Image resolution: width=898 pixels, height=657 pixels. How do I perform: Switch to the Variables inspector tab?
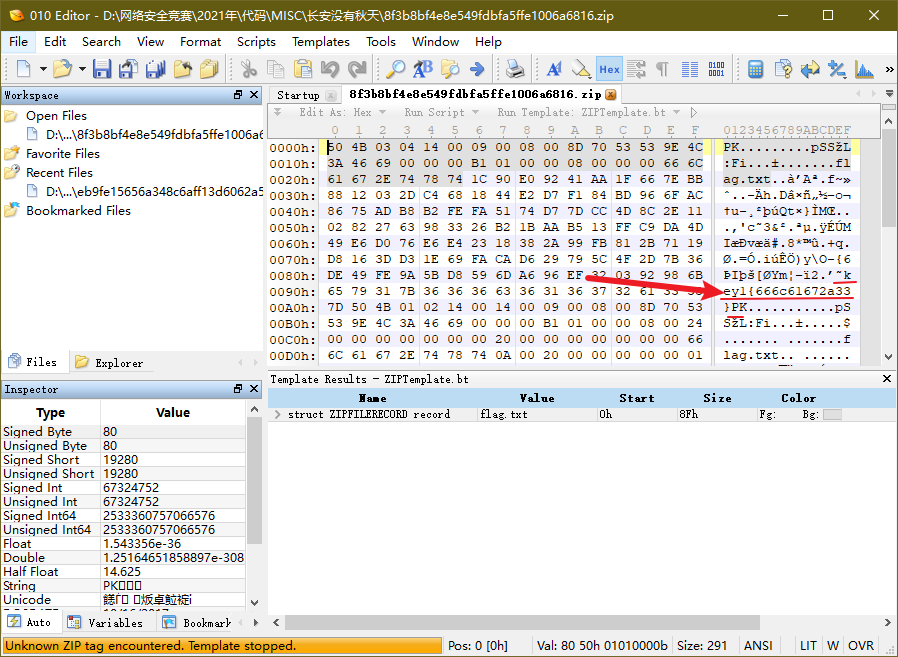[x=107, y=623]
